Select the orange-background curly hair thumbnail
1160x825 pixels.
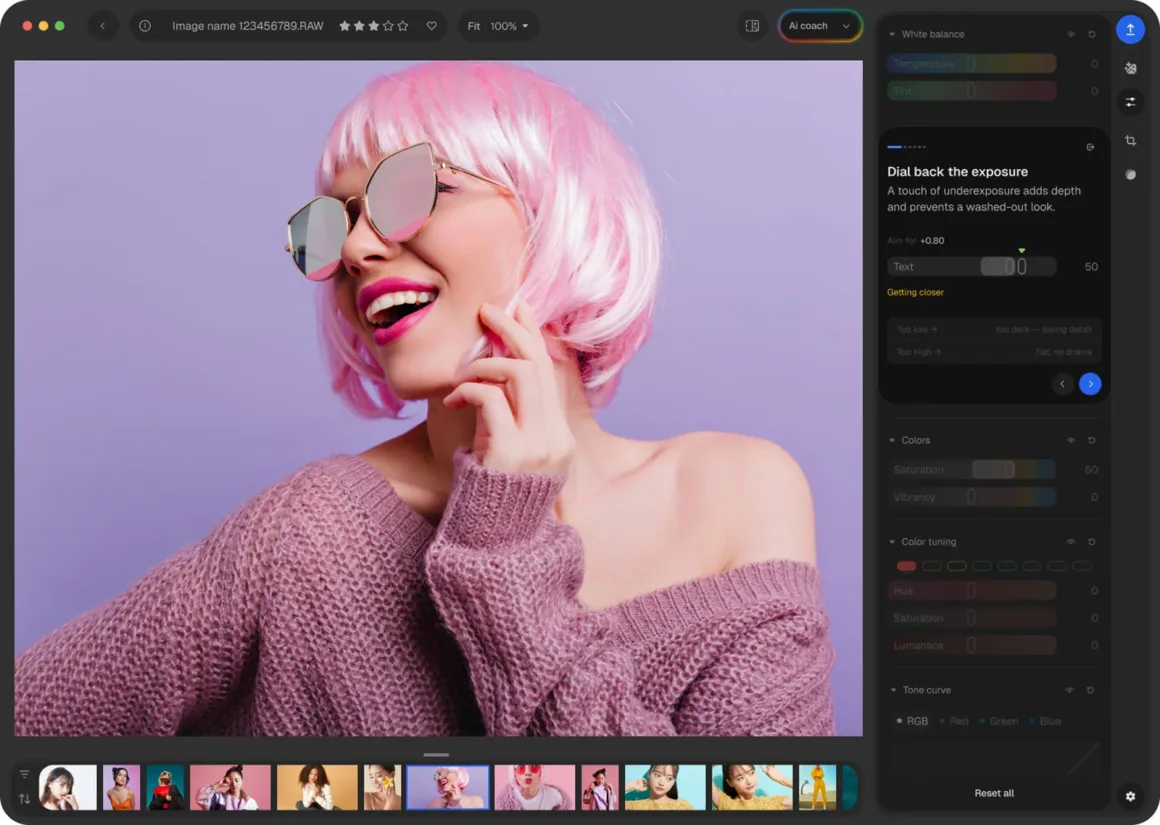[317, 787]
